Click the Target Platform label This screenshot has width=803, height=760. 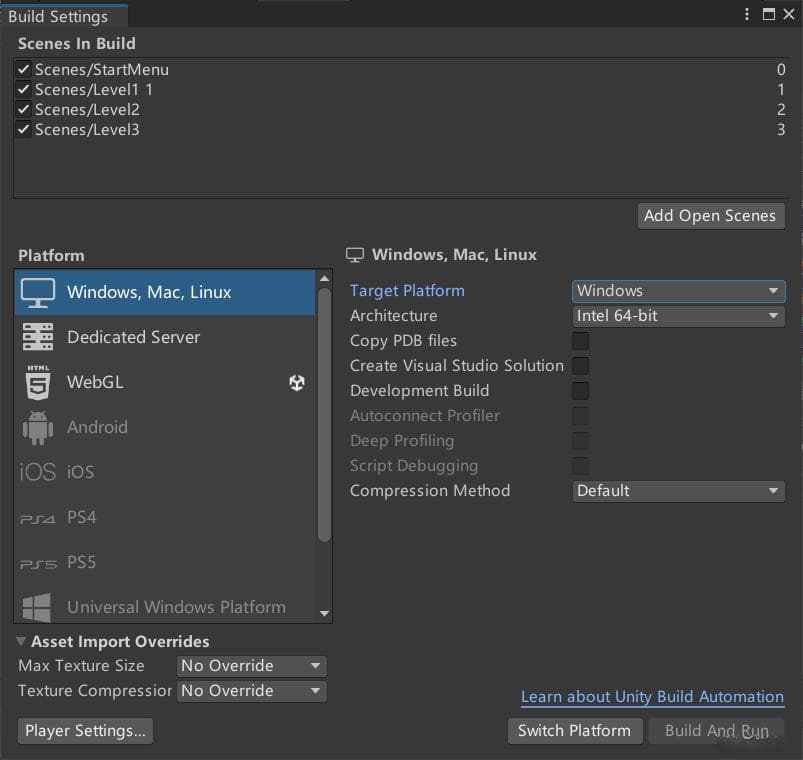click(407, 291)
